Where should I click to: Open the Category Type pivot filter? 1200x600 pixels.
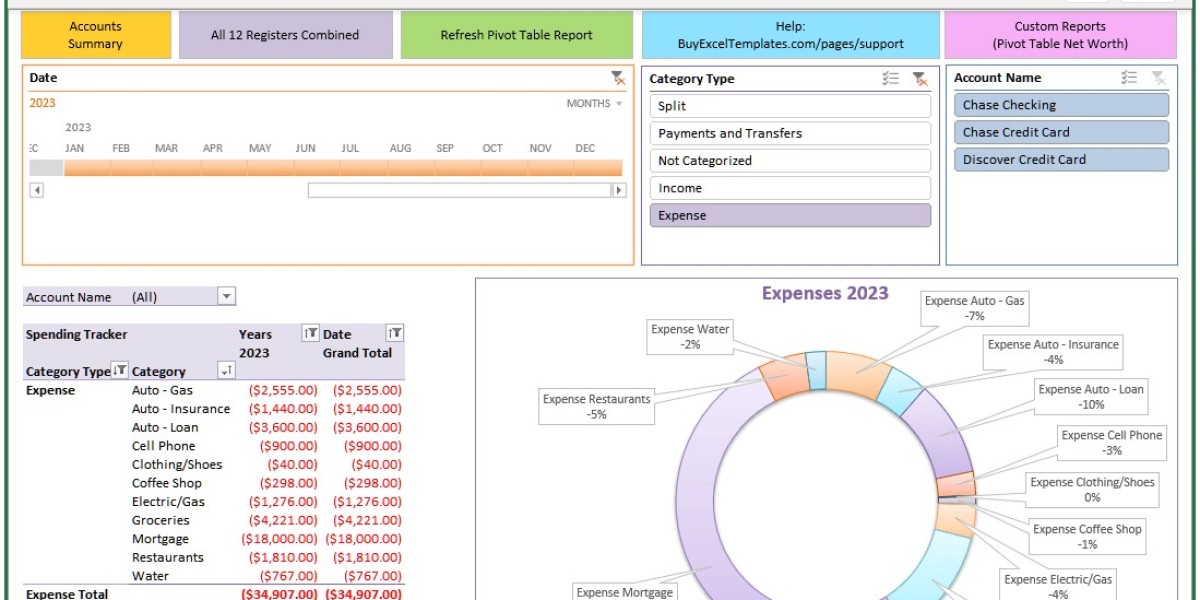point(120,371)
